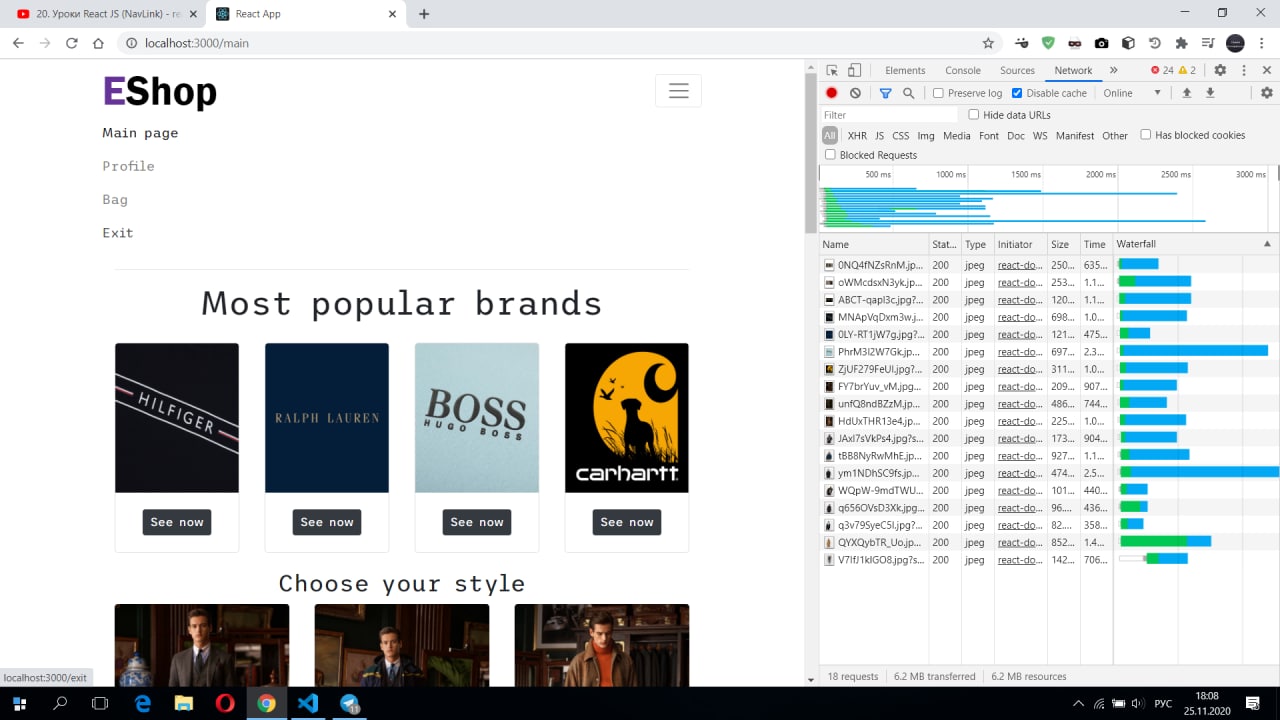The image size is (1280, 720).
Task: Click the DevTools inspect element picker icon
Action: (x=832, y=70)
